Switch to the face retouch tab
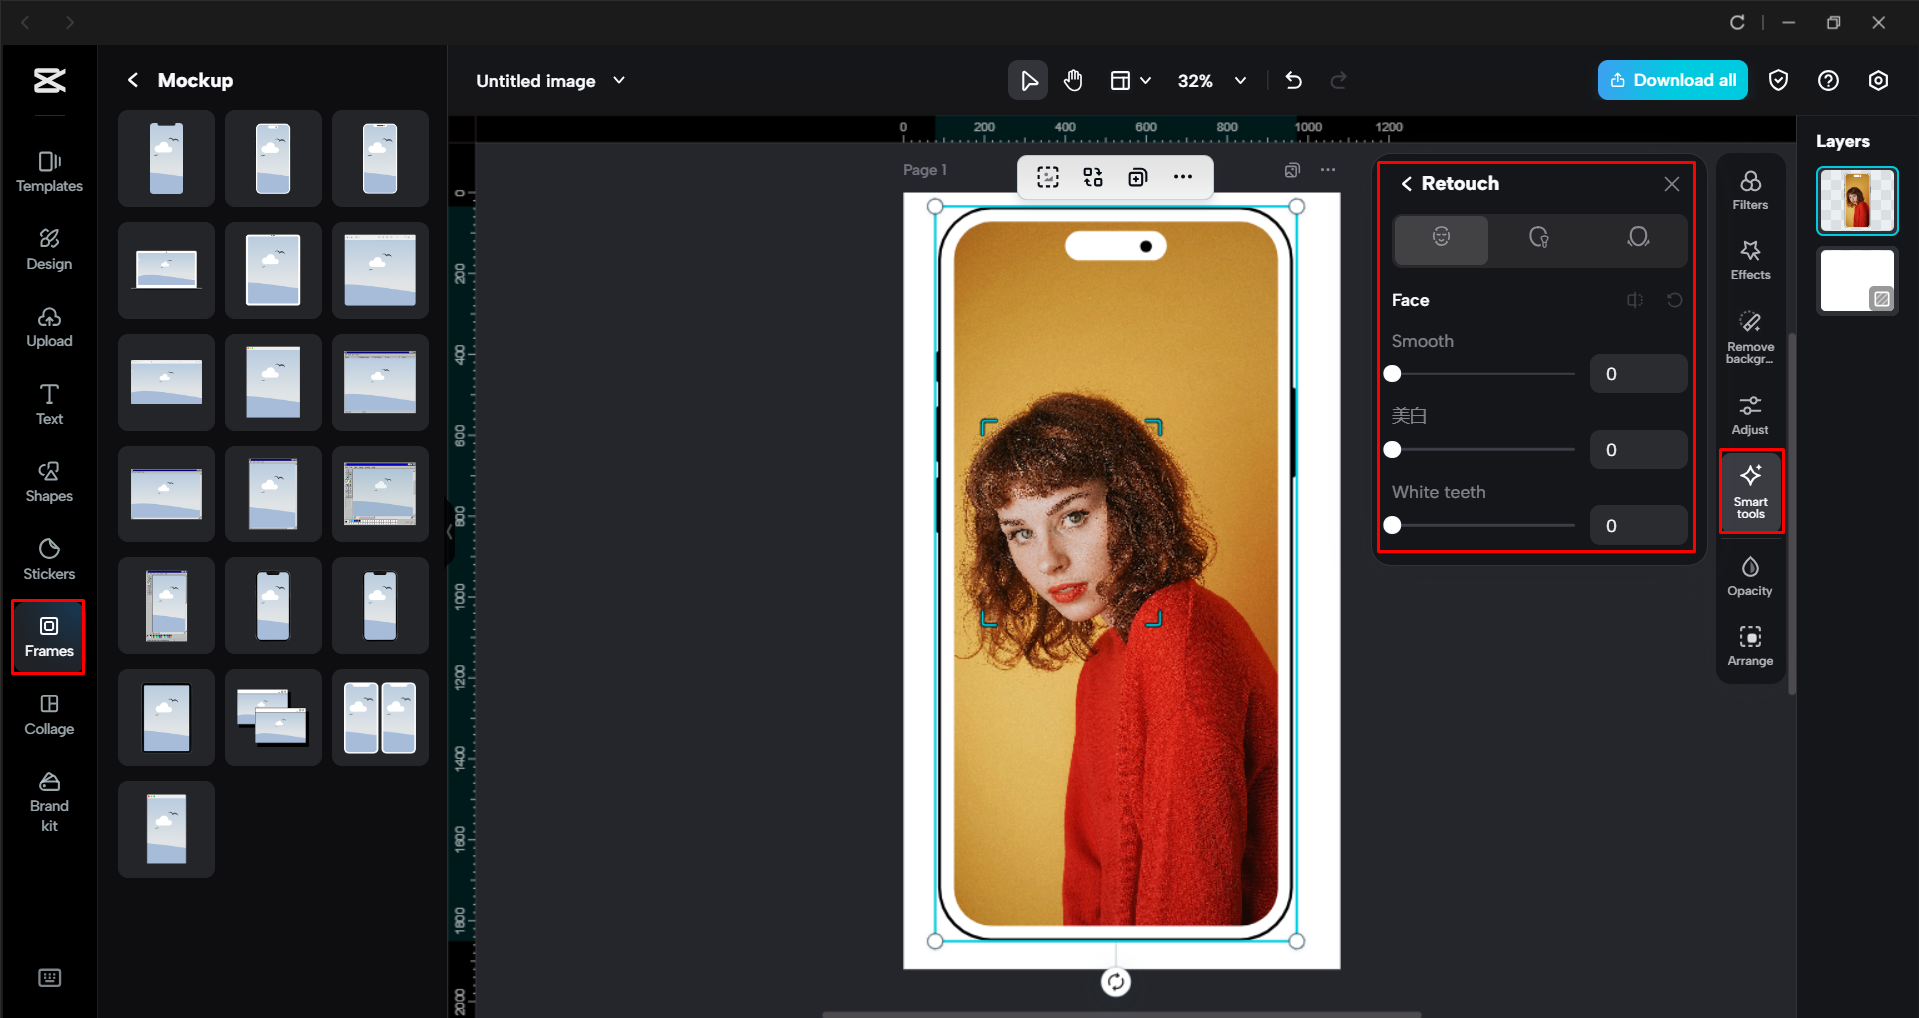Screen dimensions: 1919x1018 [1440, 240]
